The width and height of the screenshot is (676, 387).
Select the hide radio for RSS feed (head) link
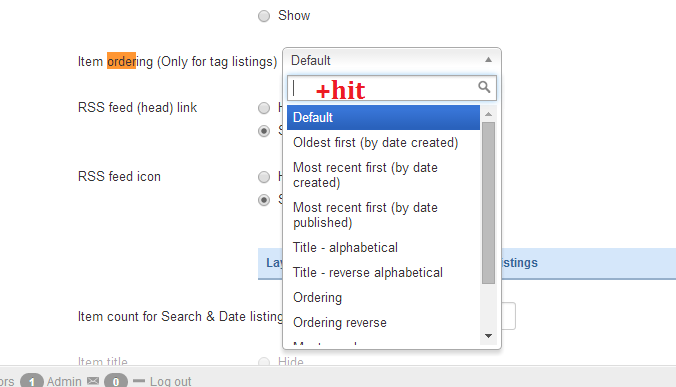tap(264, 108)
